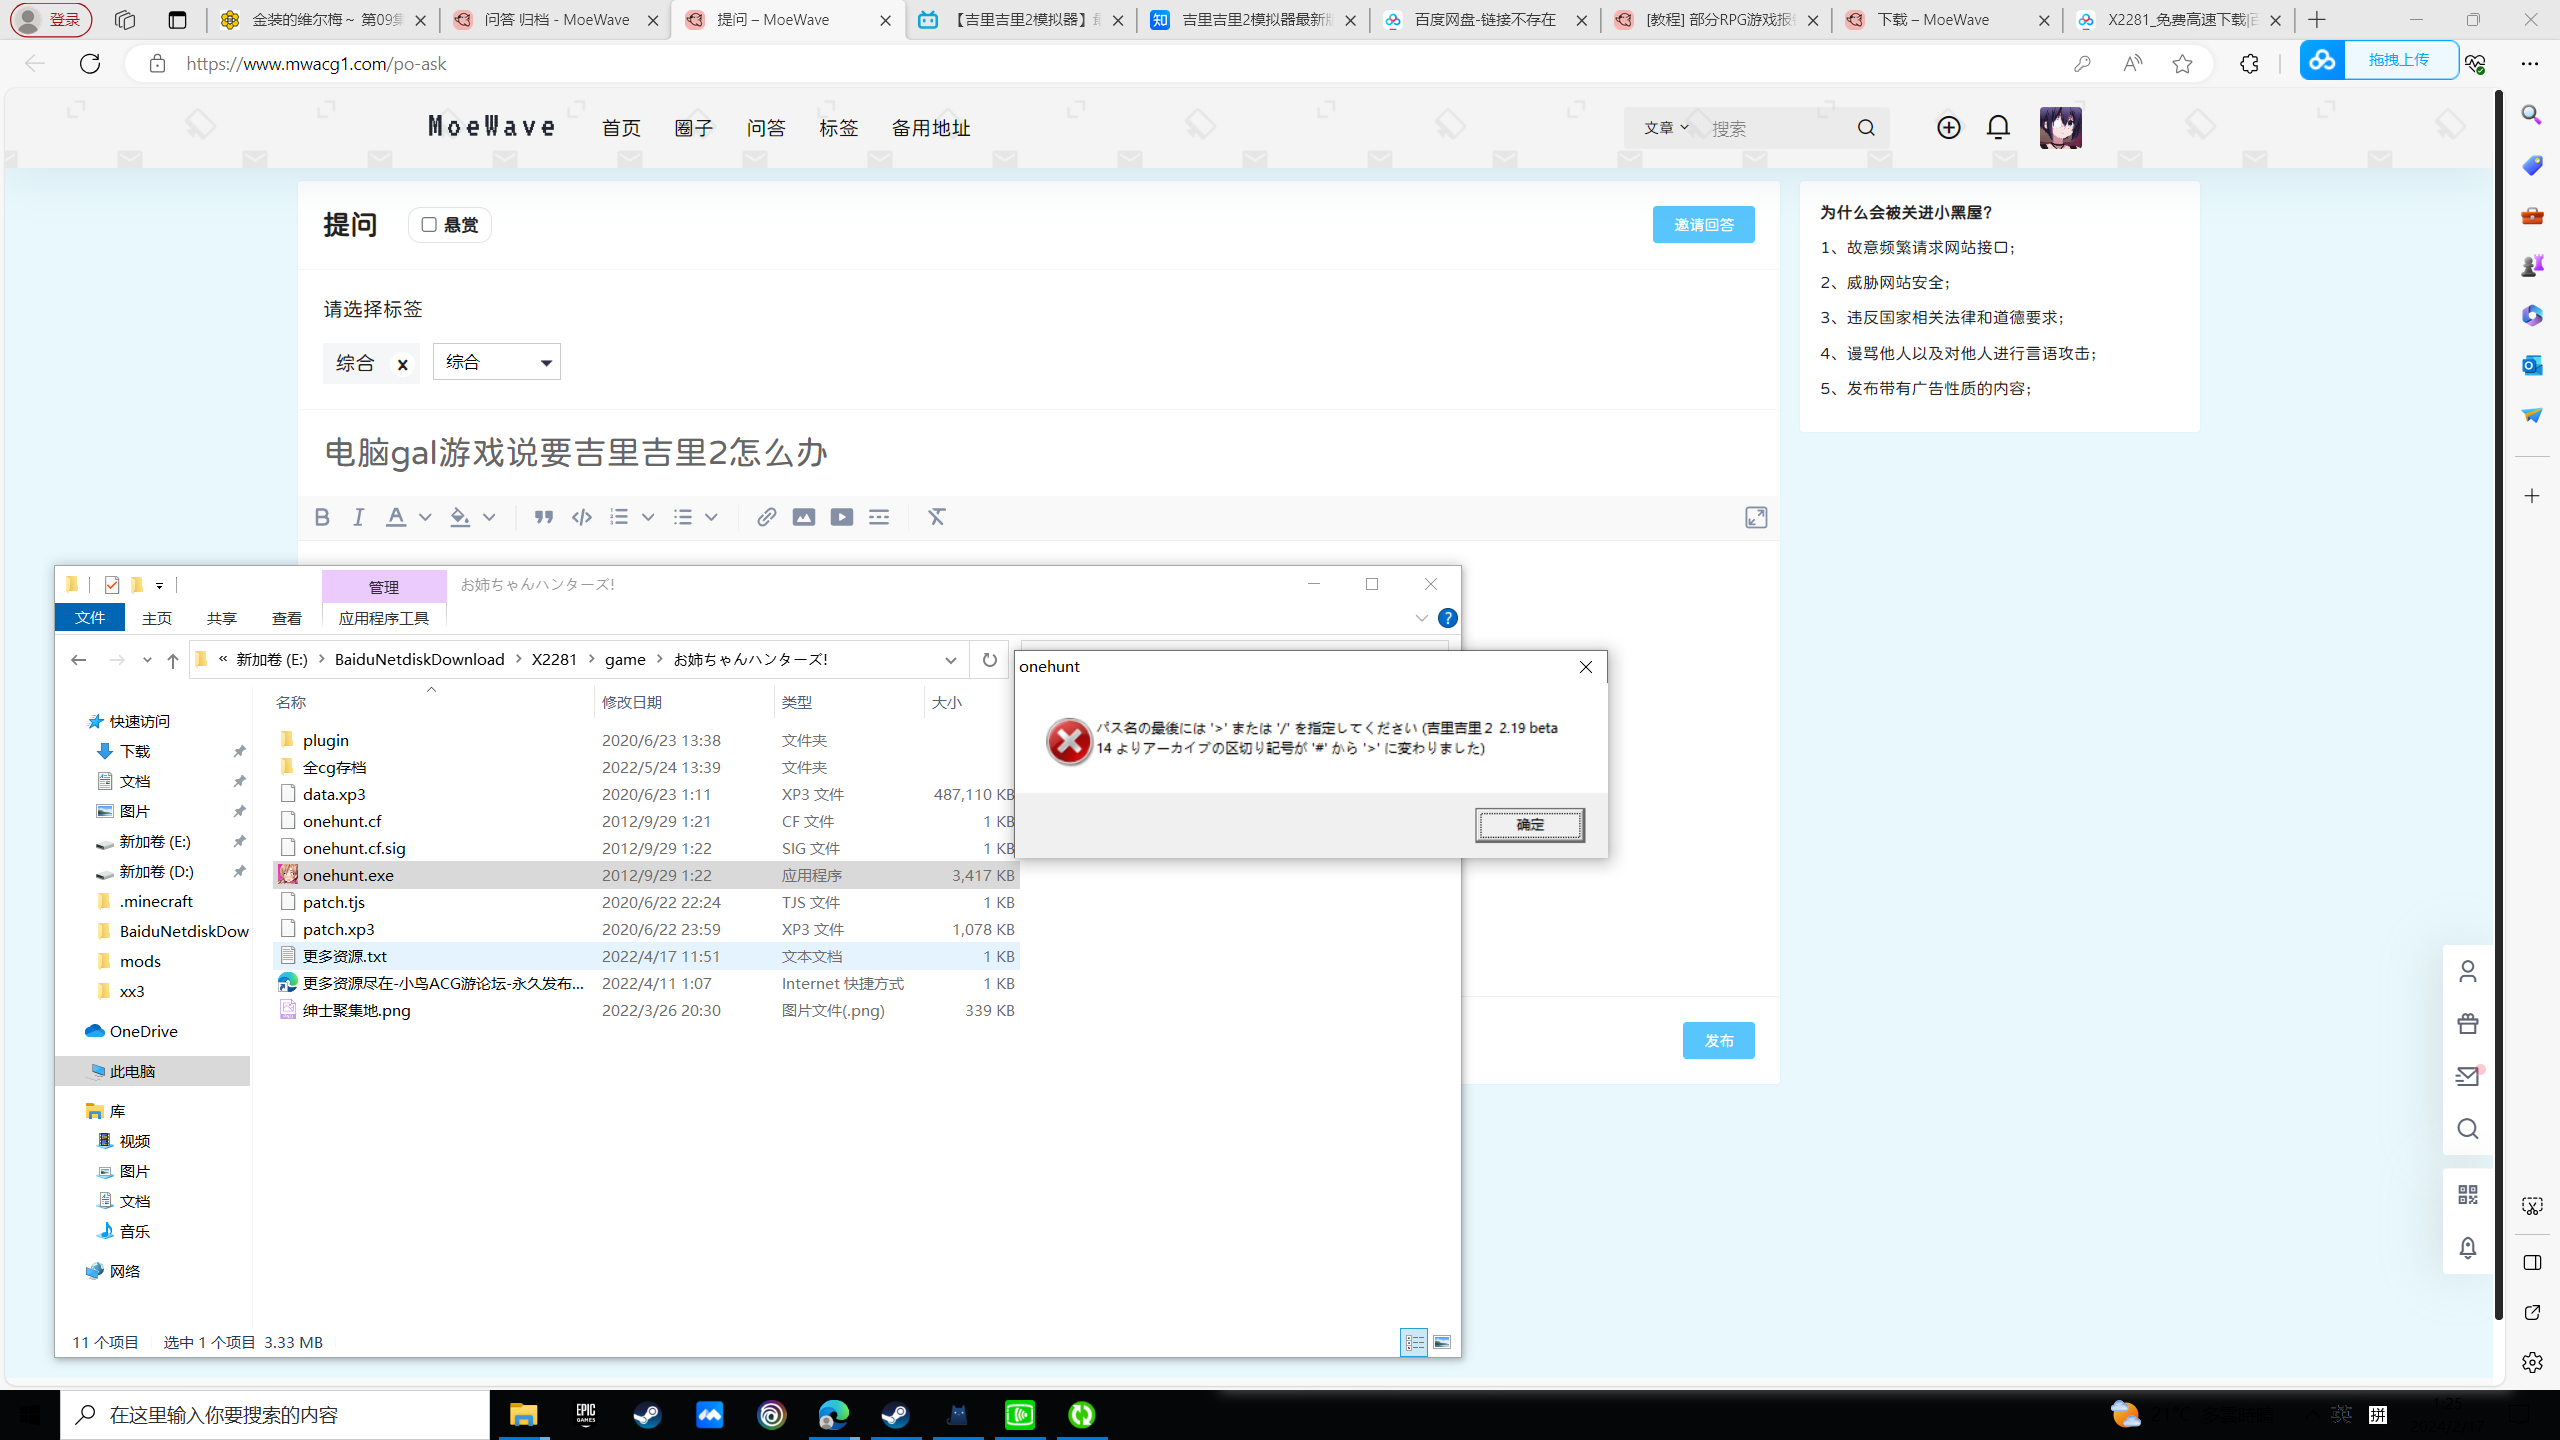Insert a bulleted list
The width and height of the screenshot is (2560, 1440).
coord(682,517)
